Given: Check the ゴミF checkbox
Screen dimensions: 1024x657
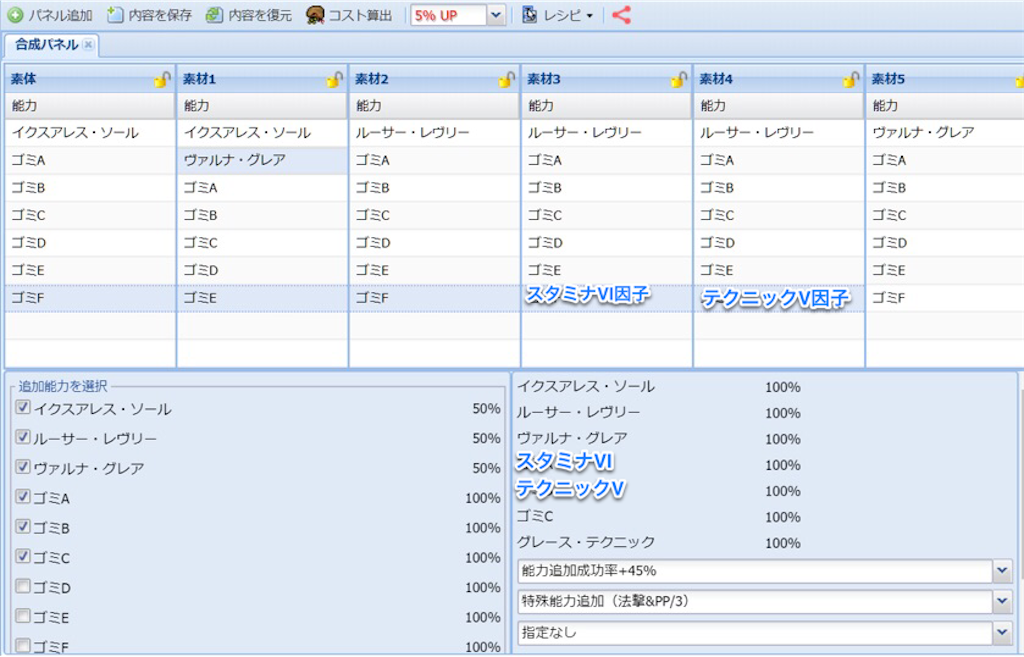Looking at the screenshot, I should click(23, 646).
